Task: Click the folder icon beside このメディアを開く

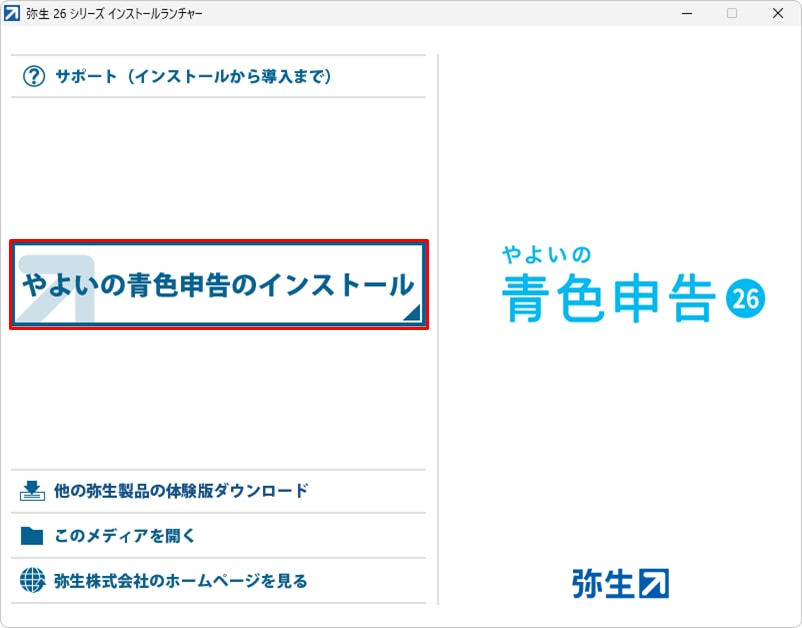Action: tap(33, 535)
